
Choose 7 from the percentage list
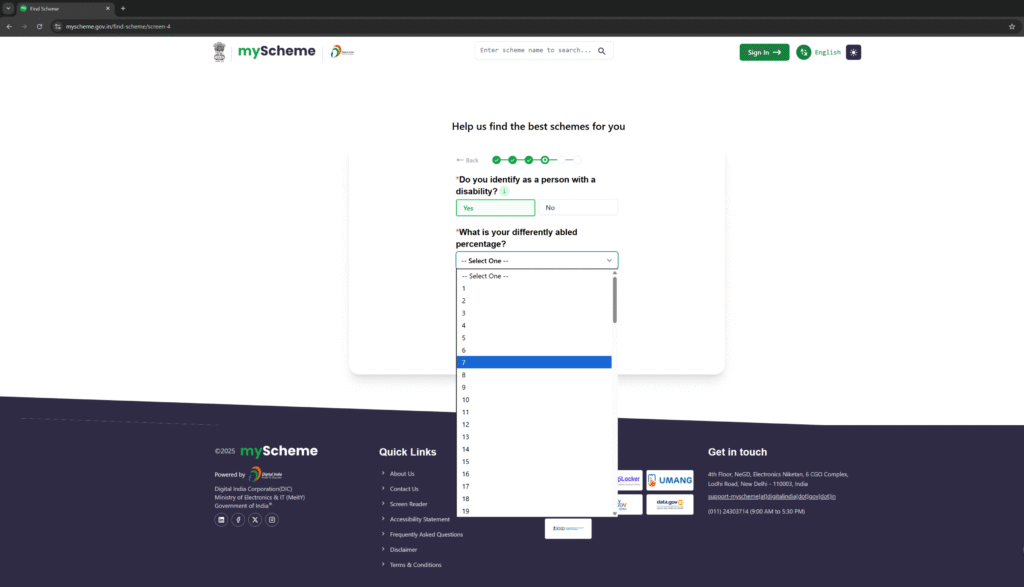pyautogui.click(x=534, y=362)
